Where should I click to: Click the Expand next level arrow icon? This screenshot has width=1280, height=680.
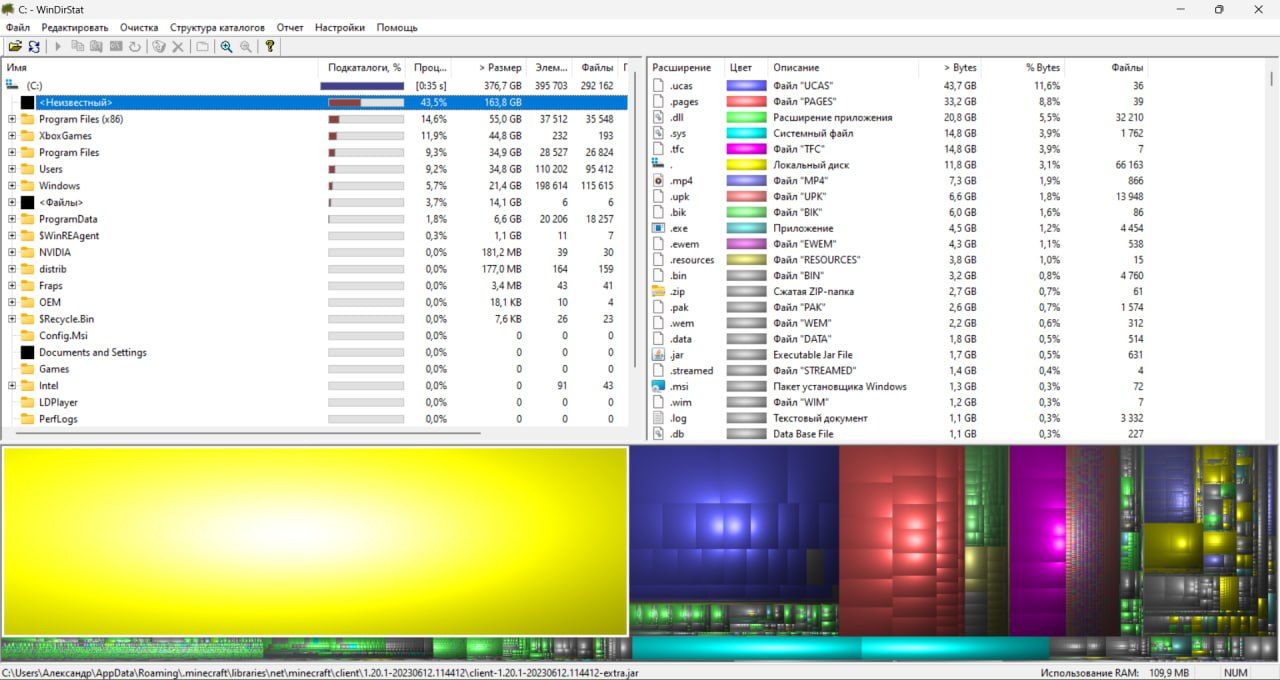click(x=57, y=46)
